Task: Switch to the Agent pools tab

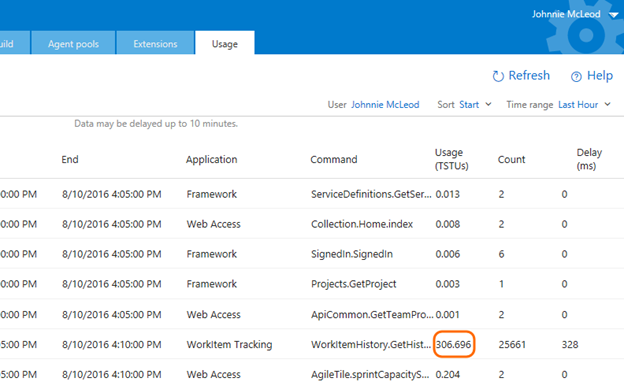Action: click(x=73, y=43)
